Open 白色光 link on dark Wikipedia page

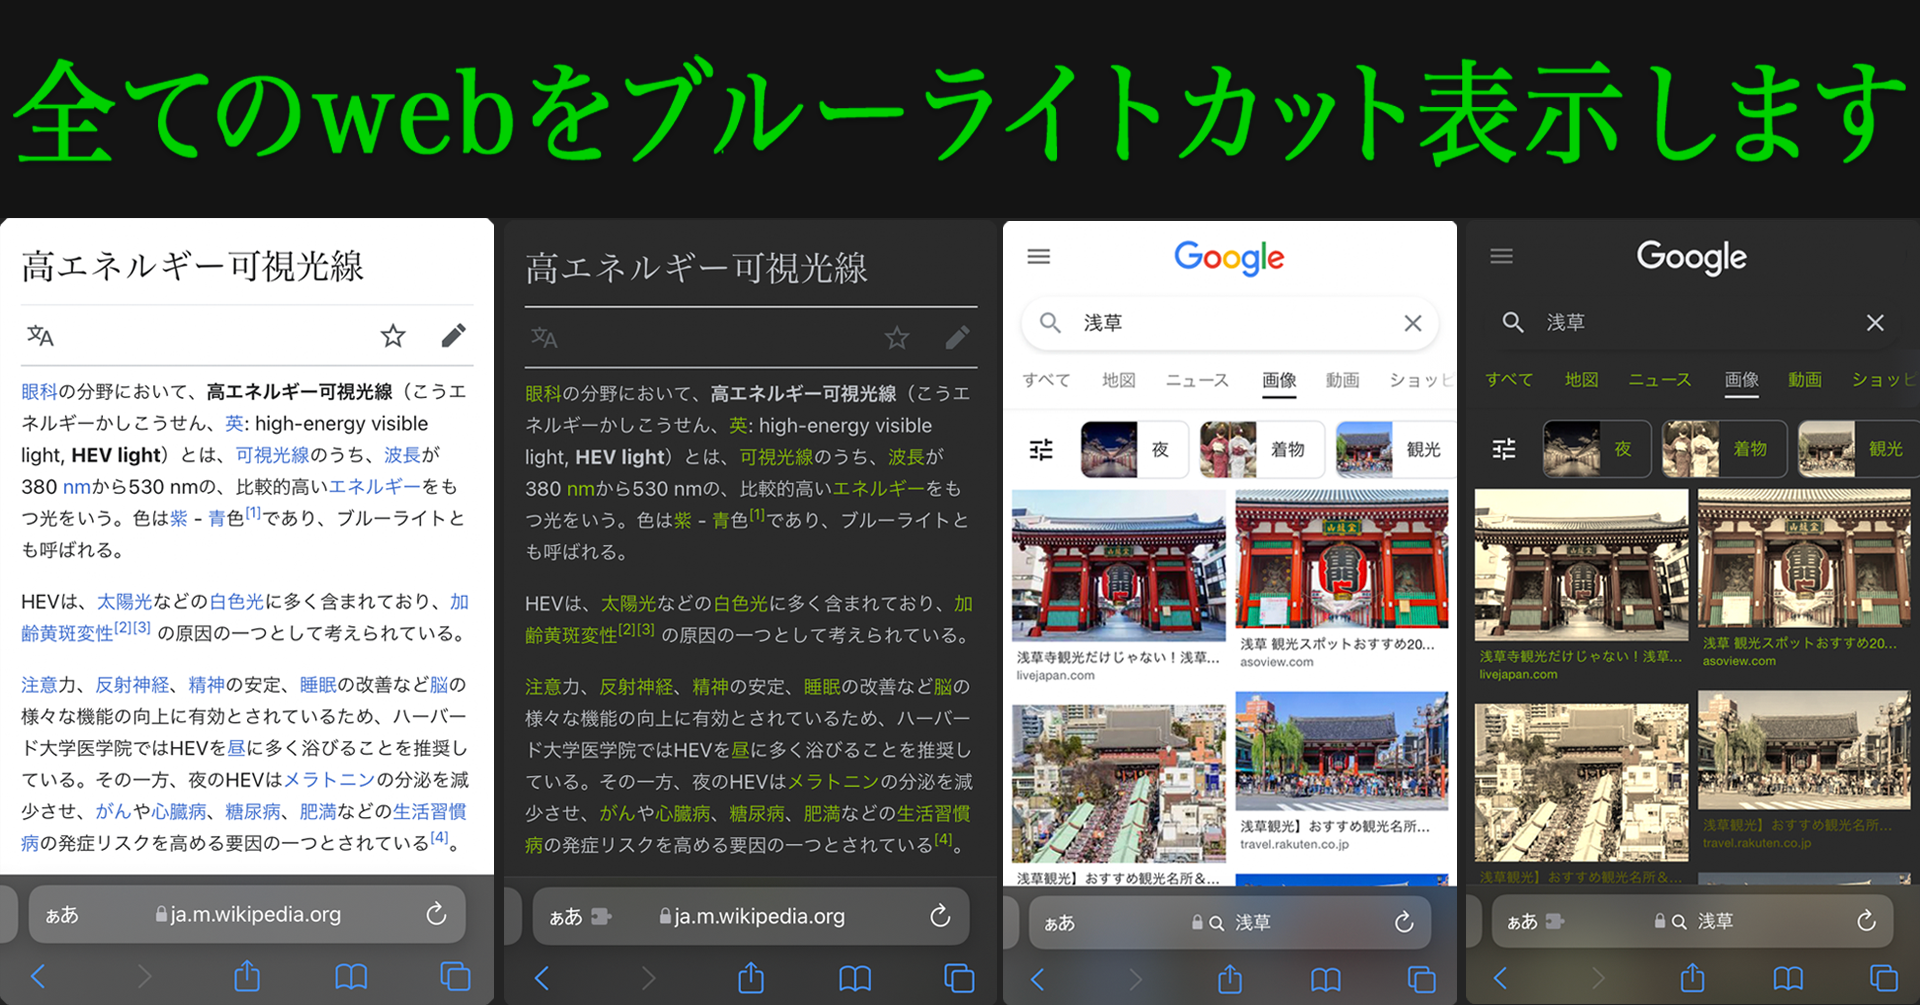point(741,603)
